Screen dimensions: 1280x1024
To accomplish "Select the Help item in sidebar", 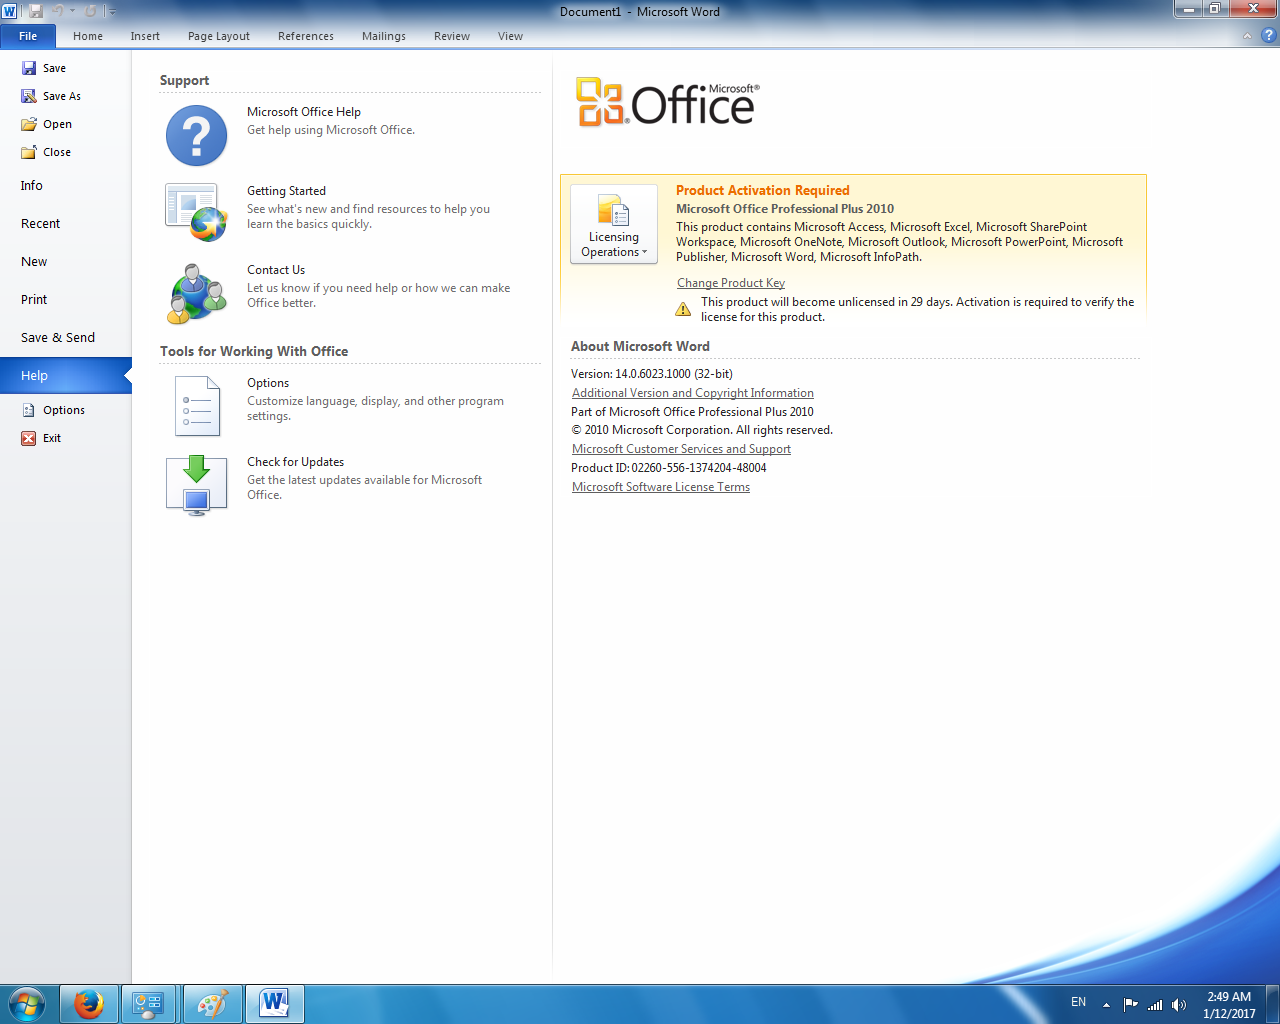I will [65, 376].
